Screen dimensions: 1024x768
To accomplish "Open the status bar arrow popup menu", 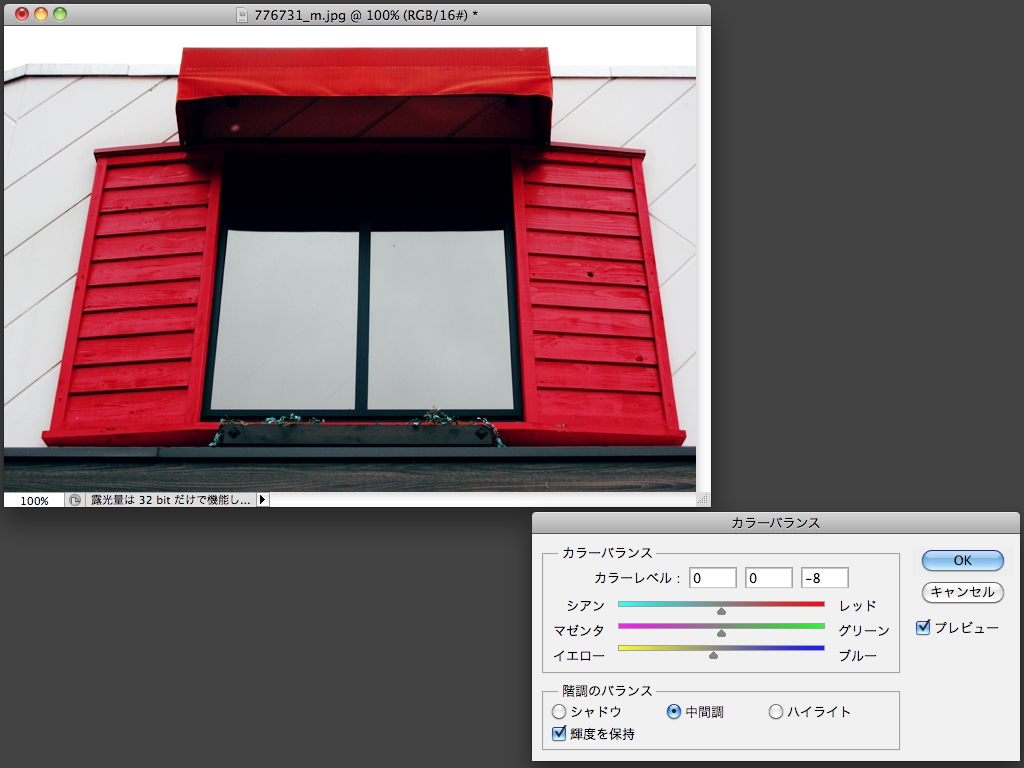I will (x=263, y=500).
